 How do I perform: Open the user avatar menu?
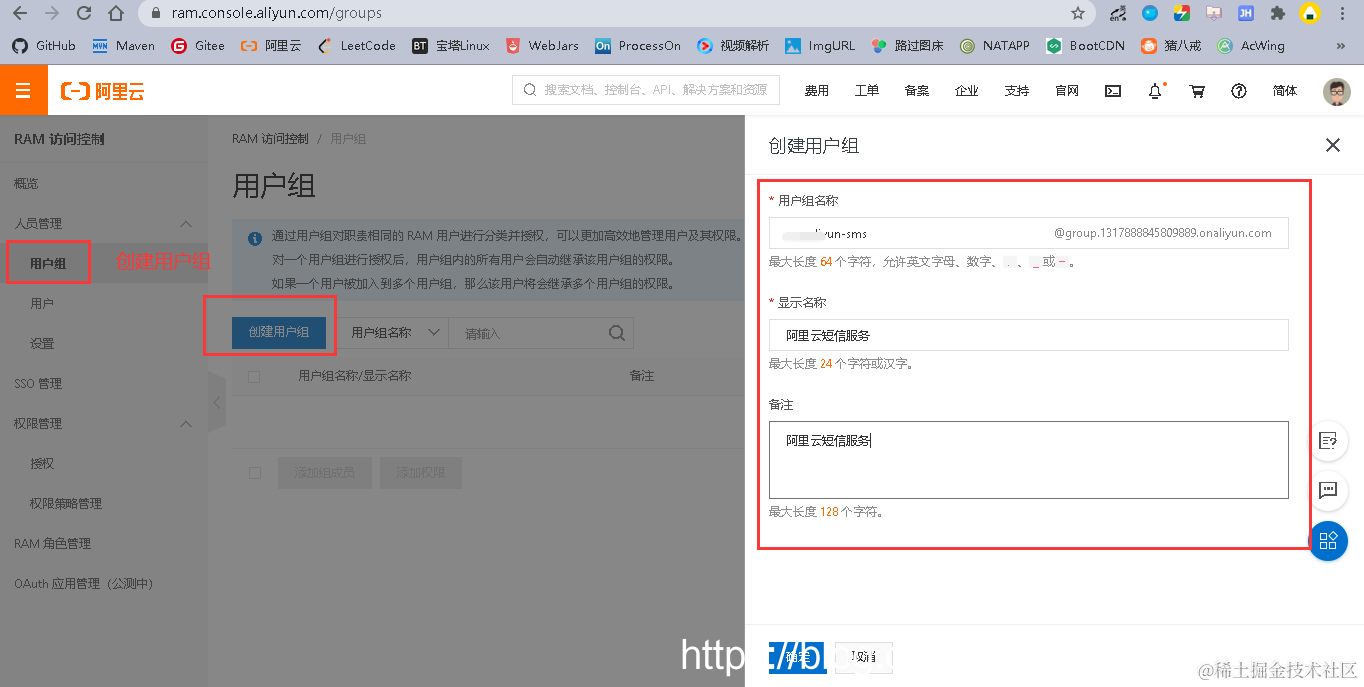click(1336, 92)
